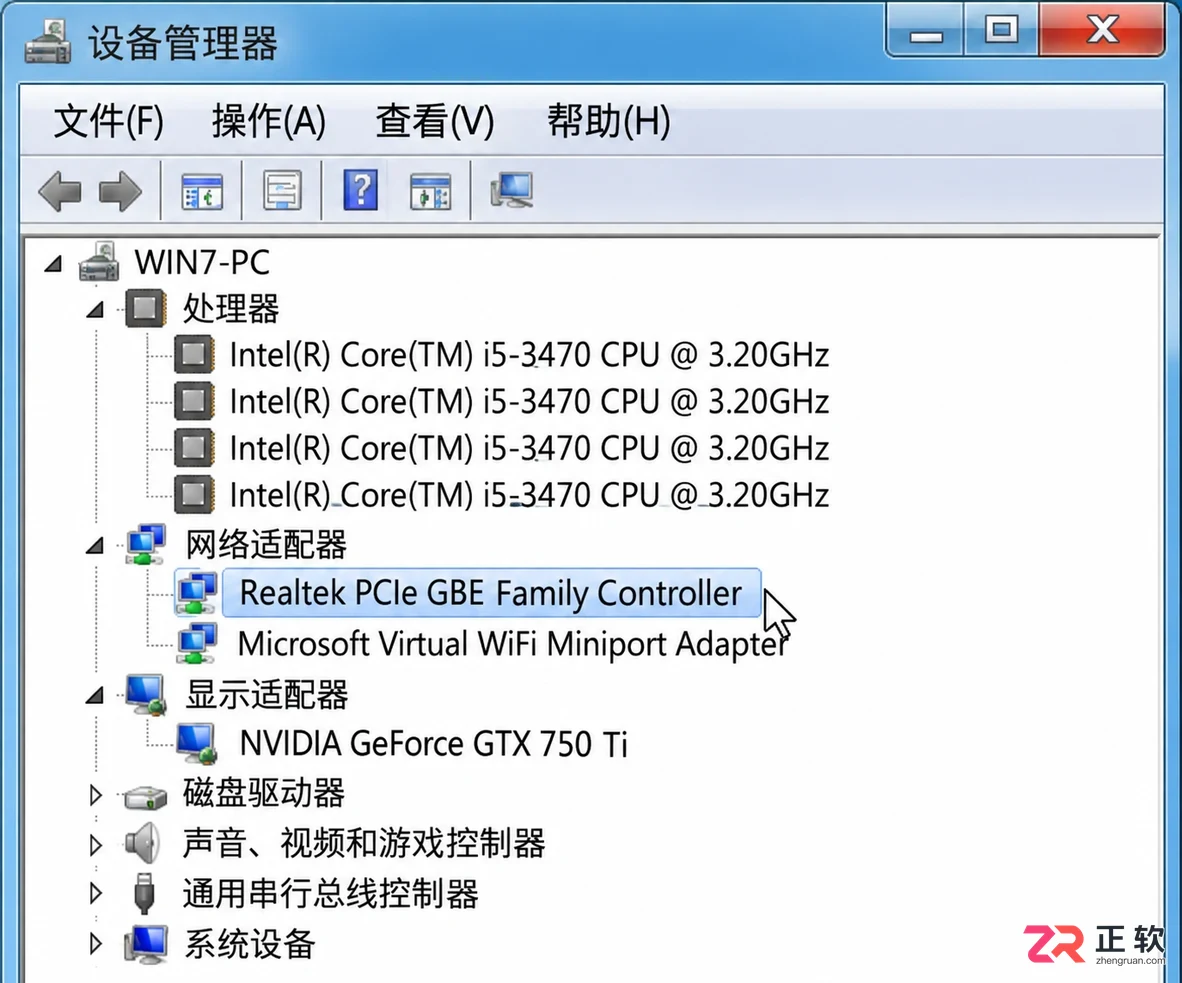The width and height of the screenshot is (1182, 983).
Task: Select the 声音、视频和游戏控制器 label
Action: (364, 844)
